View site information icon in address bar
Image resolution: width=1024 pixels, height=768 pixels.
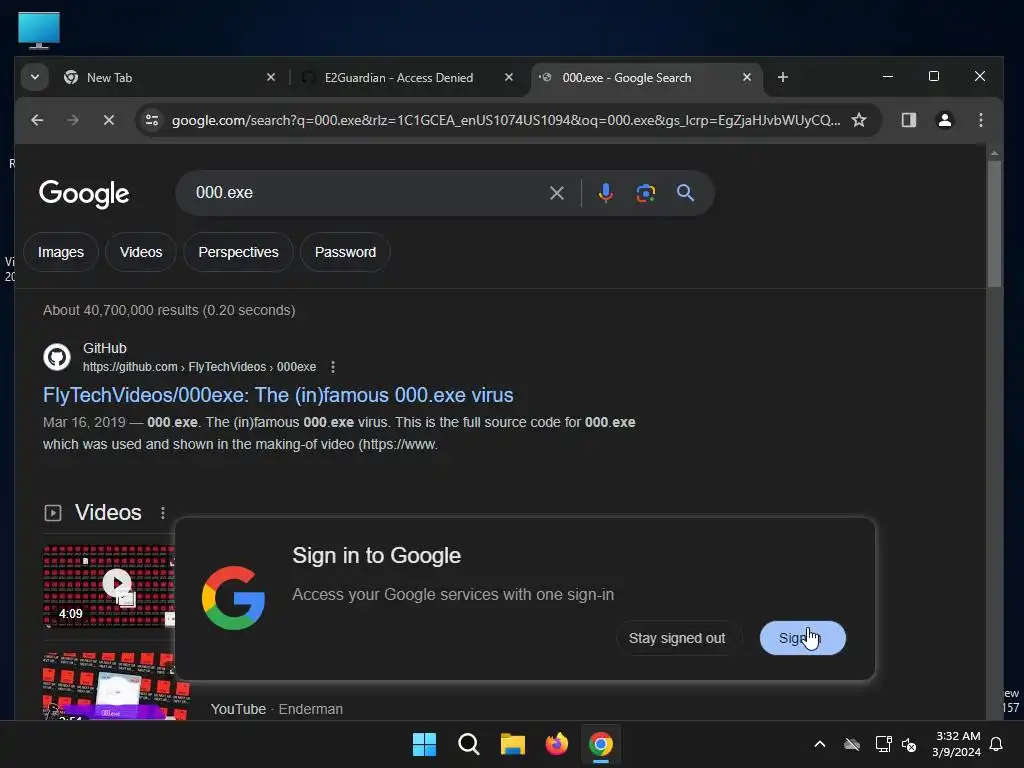pyautogui.click(x=152, y=120)
